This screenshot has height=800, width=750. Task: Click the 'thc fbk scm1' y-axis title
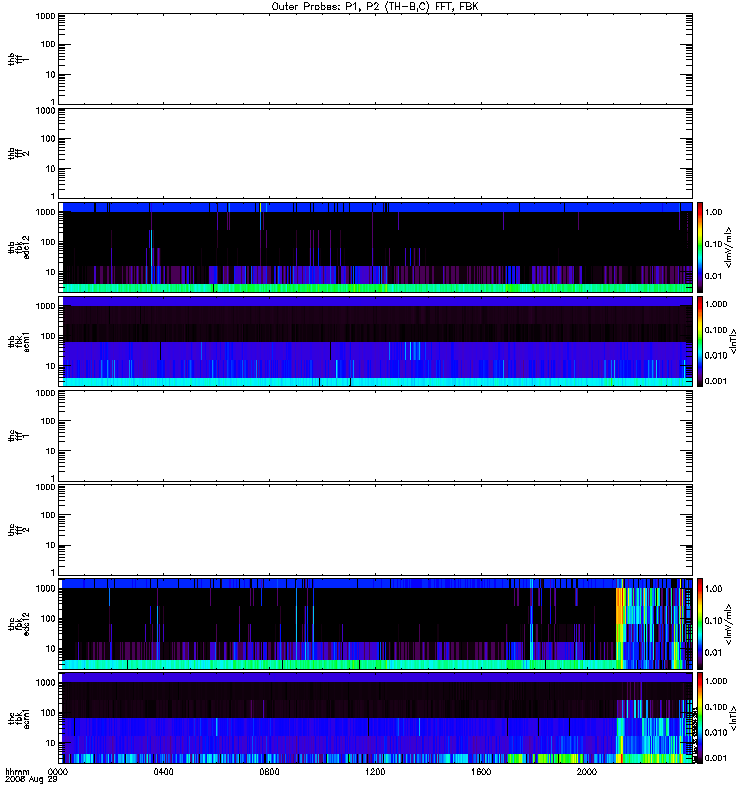[19, 718]
